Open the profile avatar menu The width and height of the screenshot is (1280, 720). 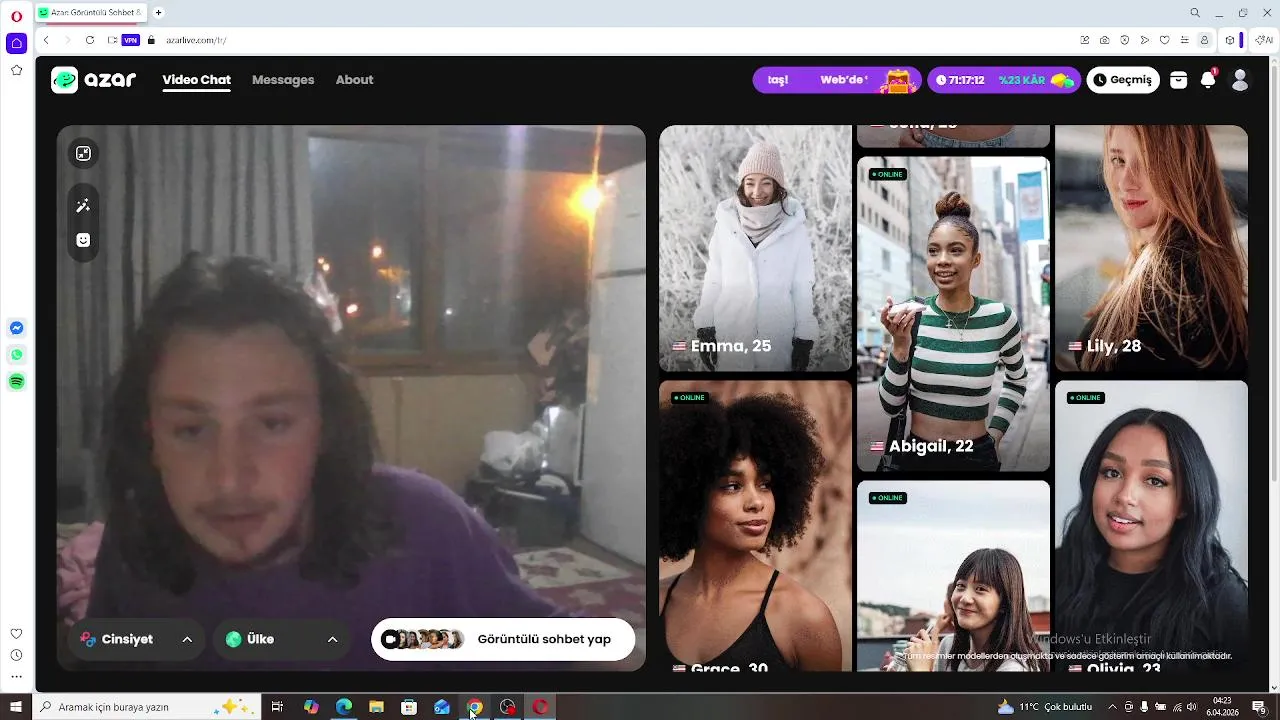(x=1240, y=80)
